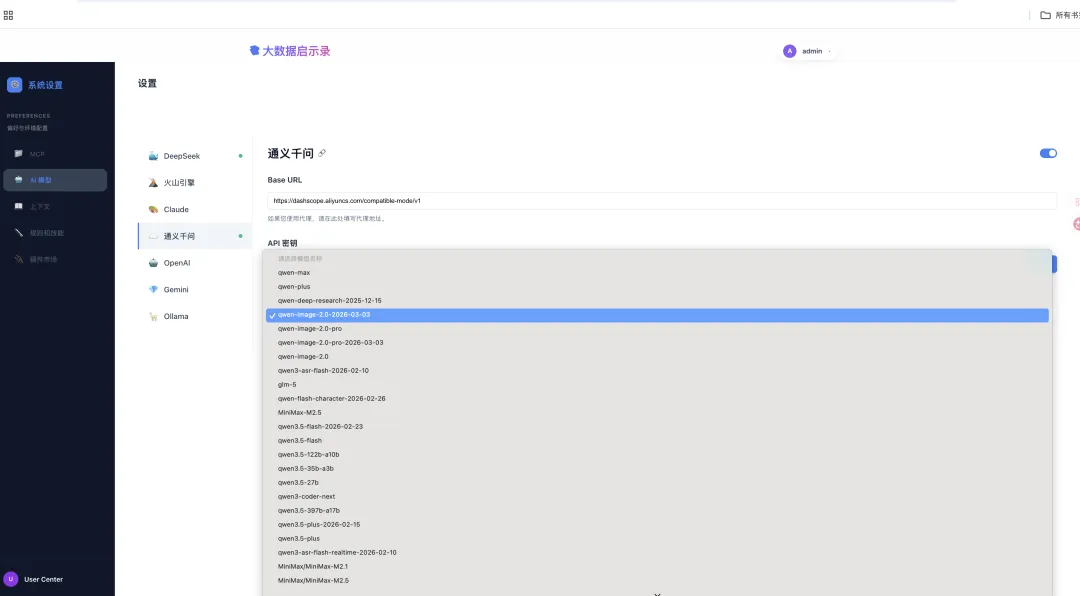The width and height of the screenshot is (1080, 596).
Task: Pick qwen3-asr-flash-realtime-2026-02-10 option
Action: click(657, 553)
